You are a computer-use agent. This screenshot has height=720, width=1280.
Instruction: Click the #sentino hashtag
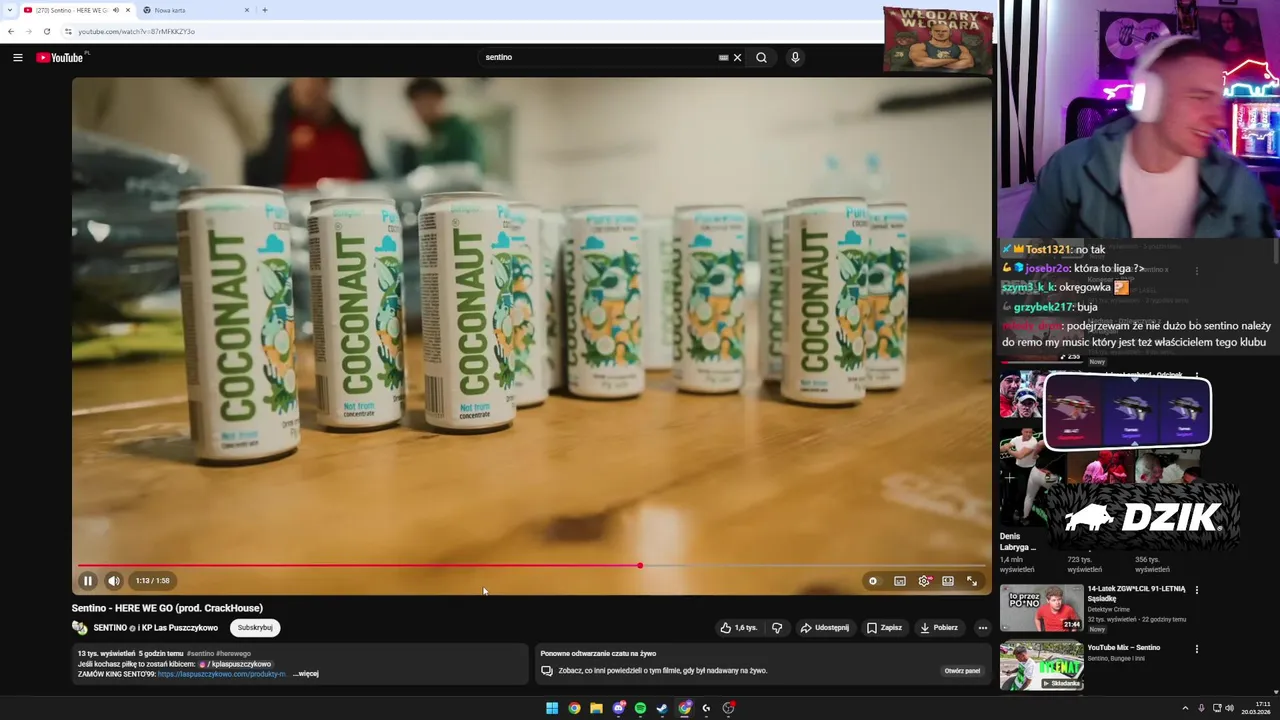(201, 653)
